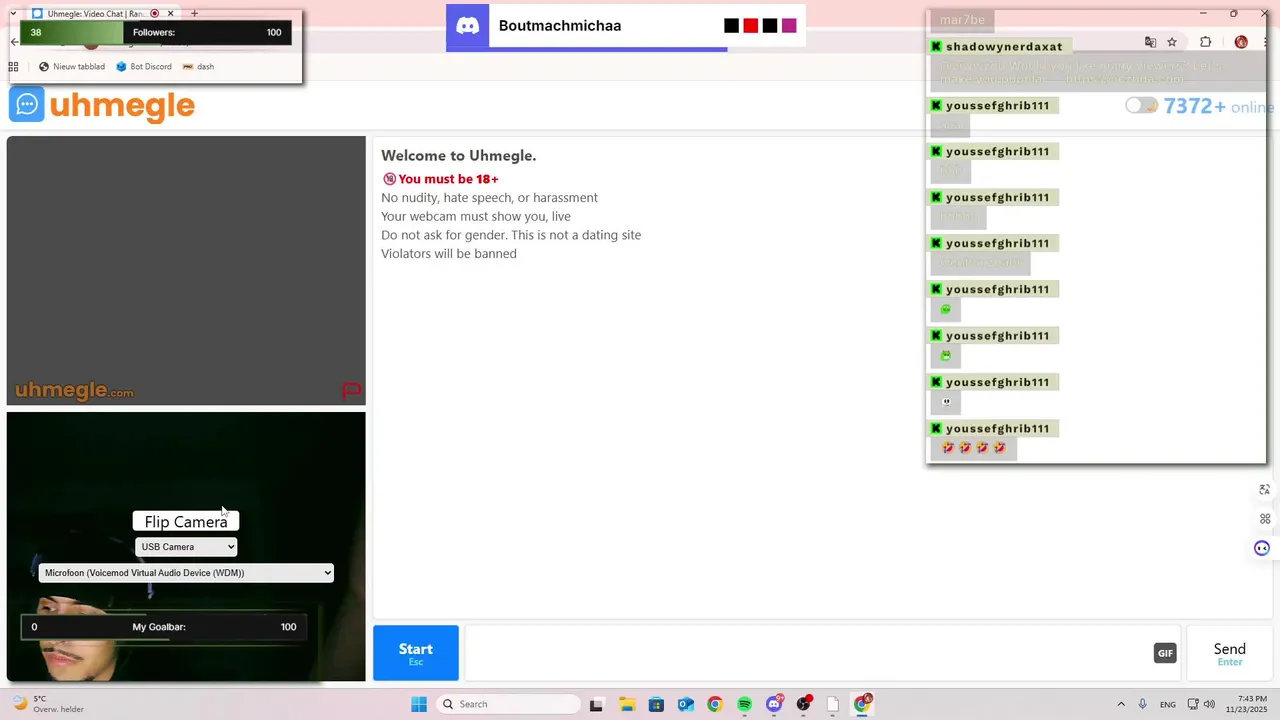The height and width of the screenshot is (720, 1280).
Task: Open Spotify from the taskbar
Action: pyautogui.click(x=744, y=704)
